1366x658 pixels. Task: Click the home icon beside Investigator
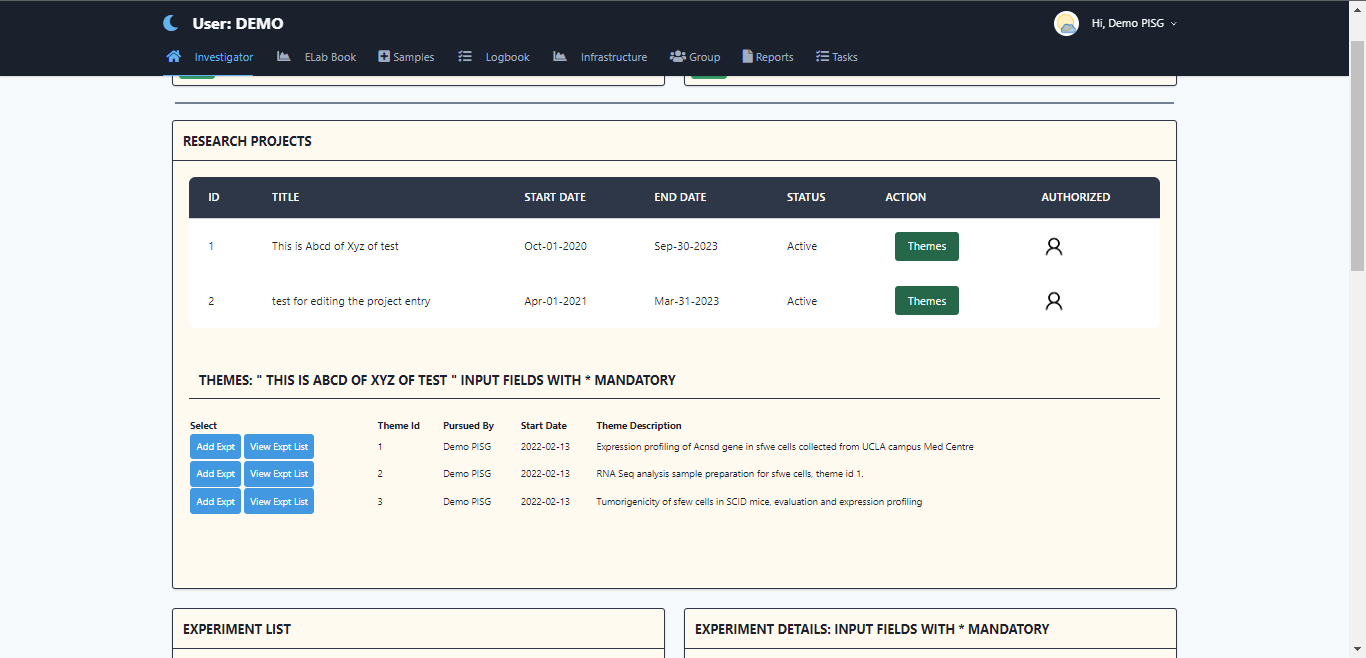[x=173, y=57]
